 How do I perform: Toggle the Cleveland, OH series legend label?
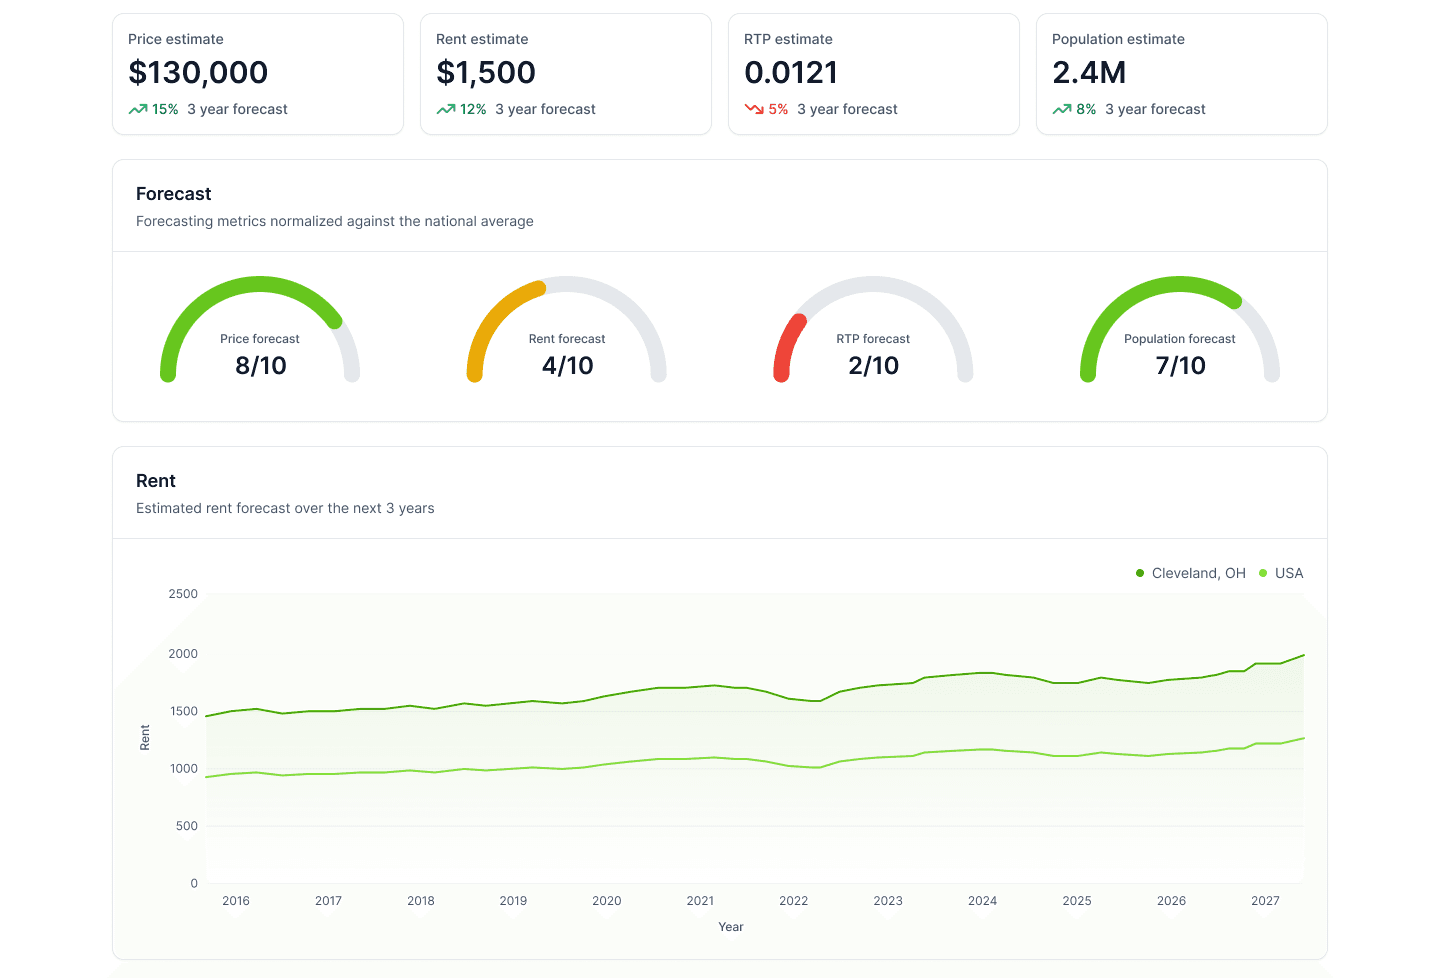click(x=1199, y=573)
